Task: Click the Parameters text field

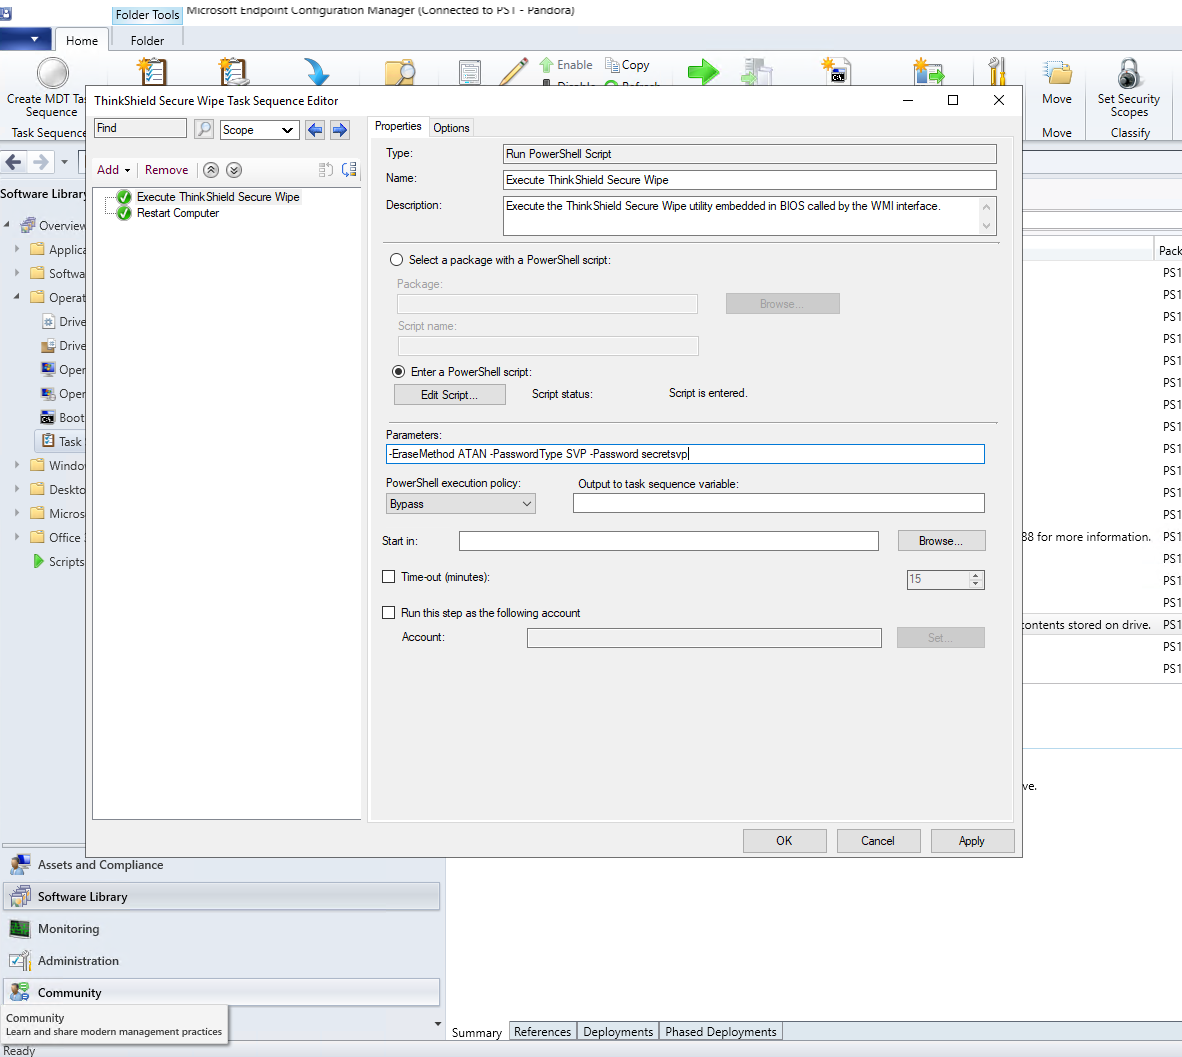Action: (685, 454)
